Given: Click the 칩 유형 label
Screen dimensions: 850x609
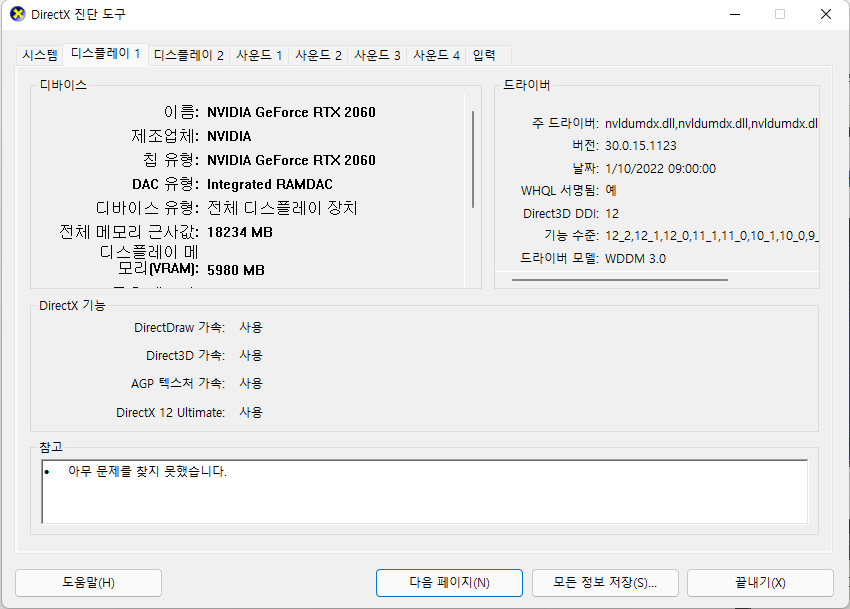Looking at the screenshot, I should tap(171, 160).
